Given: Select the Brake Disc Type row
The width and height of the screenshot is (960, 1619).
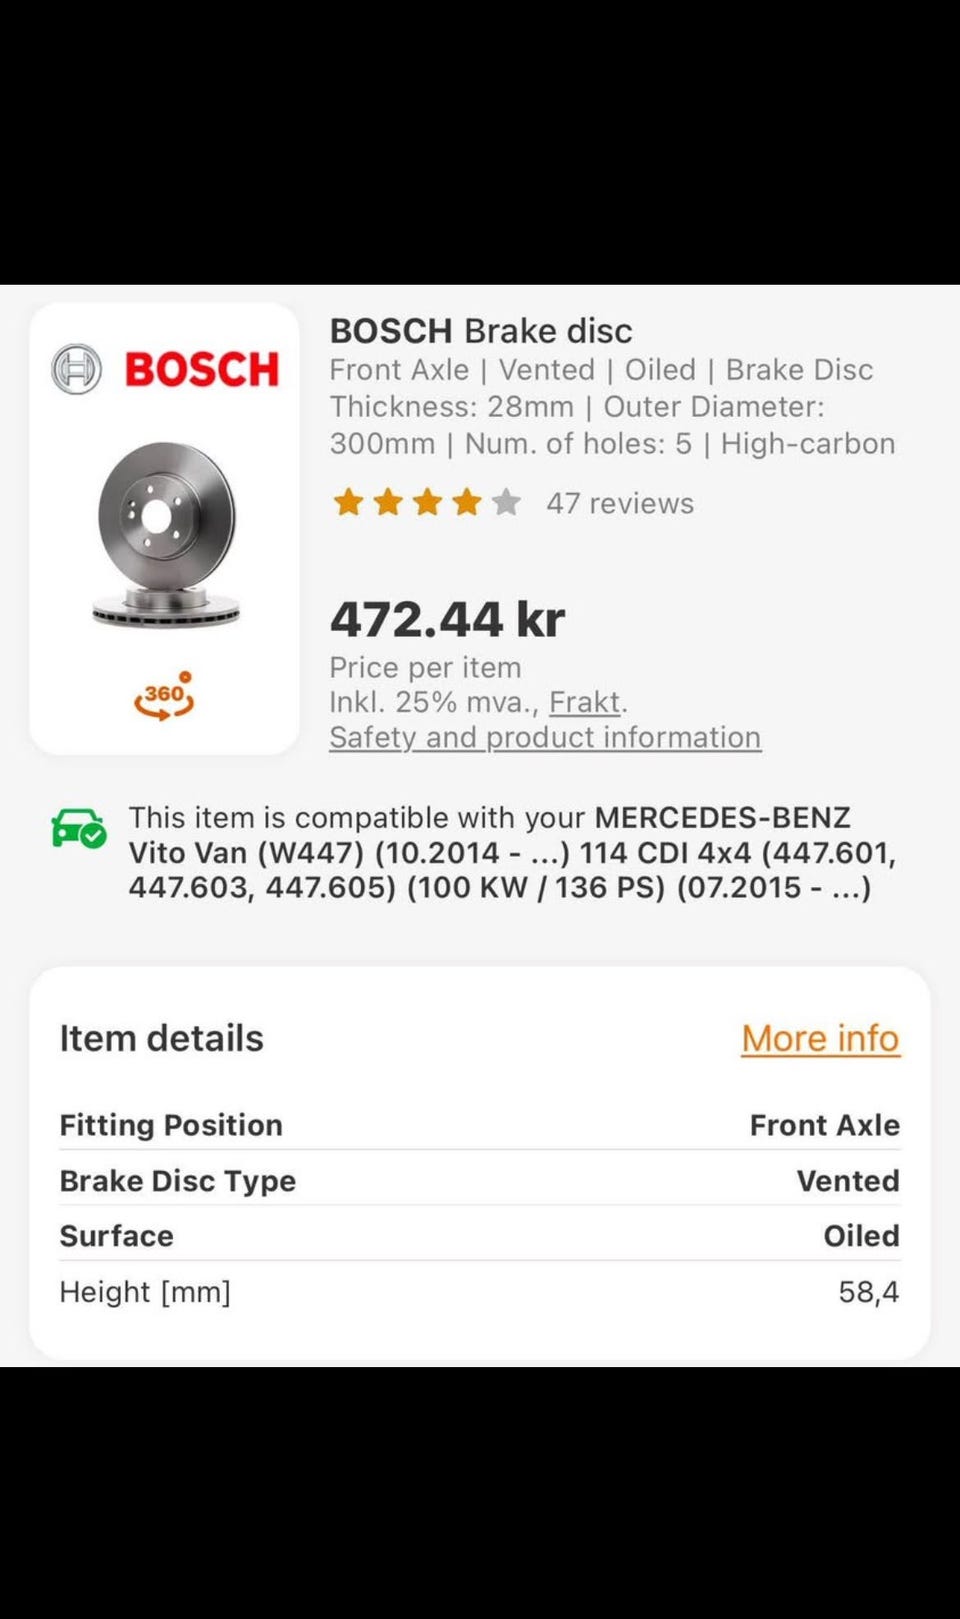Looking at the screenshot, I should [x=479, y=1181].
